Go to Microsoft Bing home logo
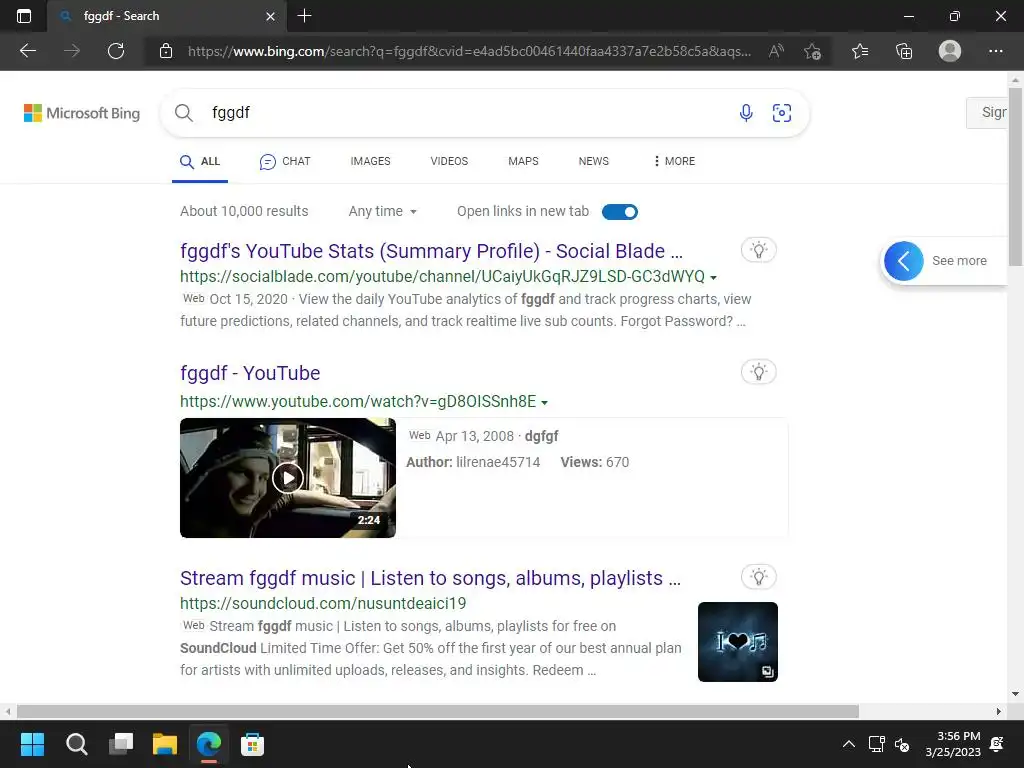Image resolution: width=1024 pixels, height=768 pixels. click(82, 113)
